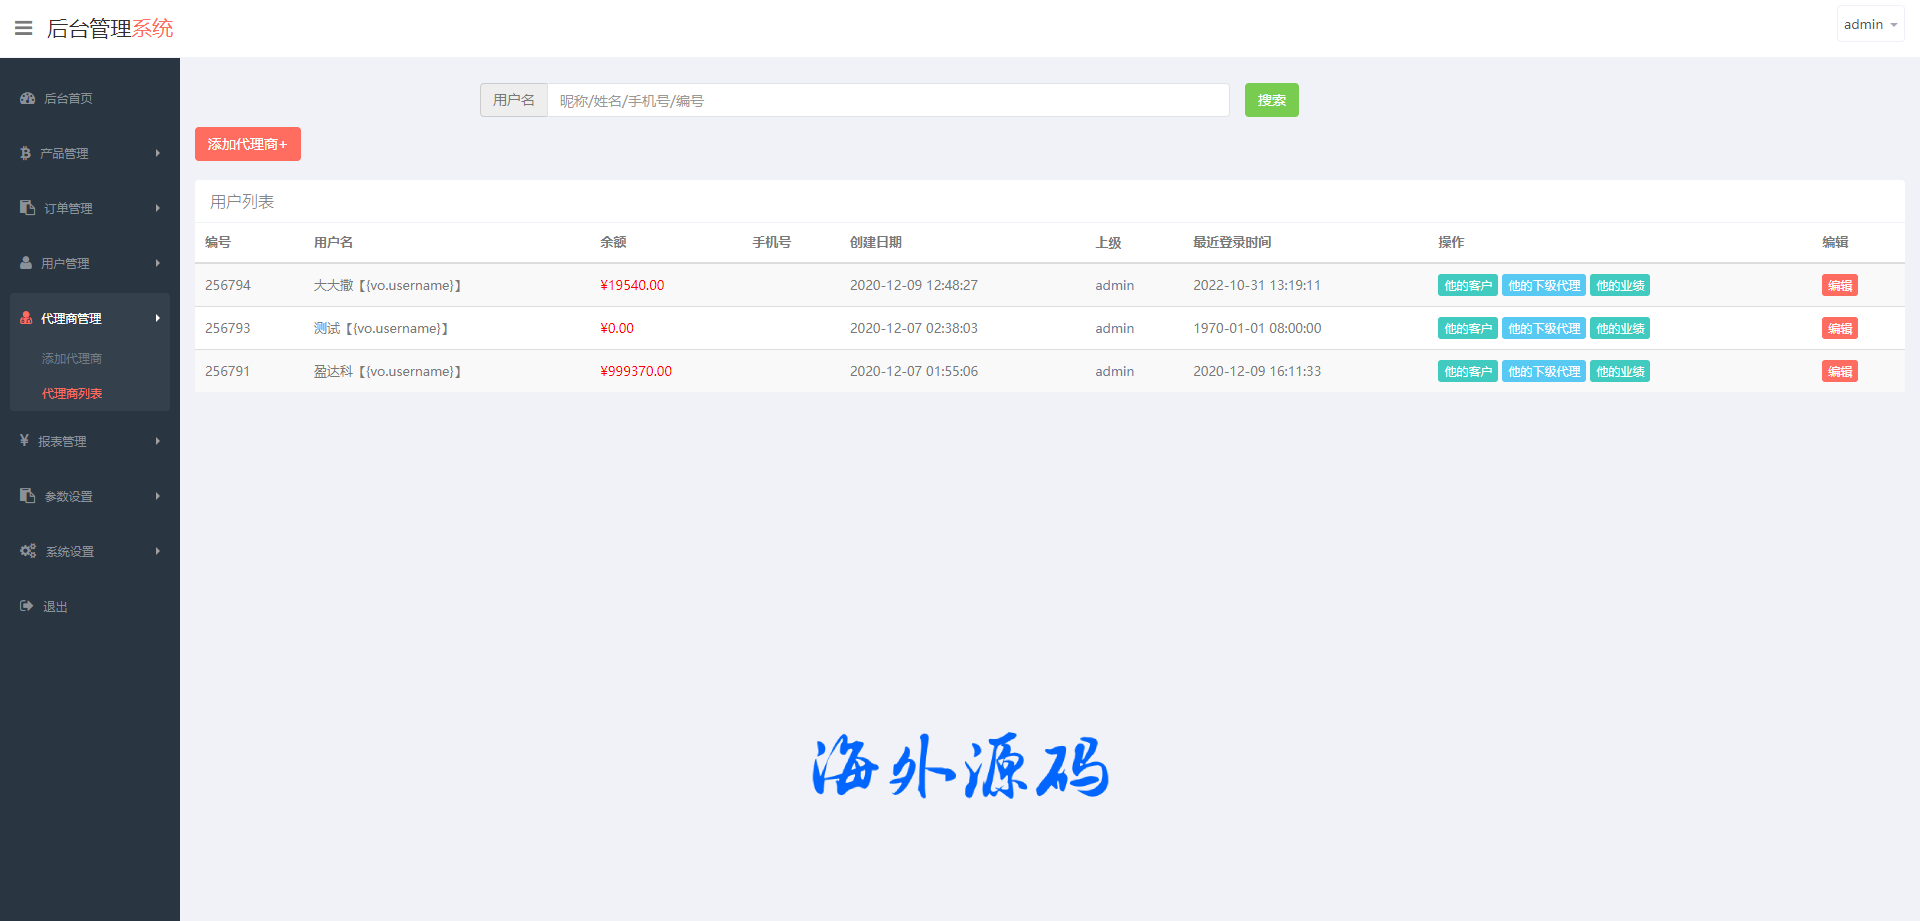Click 编辑 button for user 256791
The height and width of the screenshot is (921, 1920).
(1839, 371)
